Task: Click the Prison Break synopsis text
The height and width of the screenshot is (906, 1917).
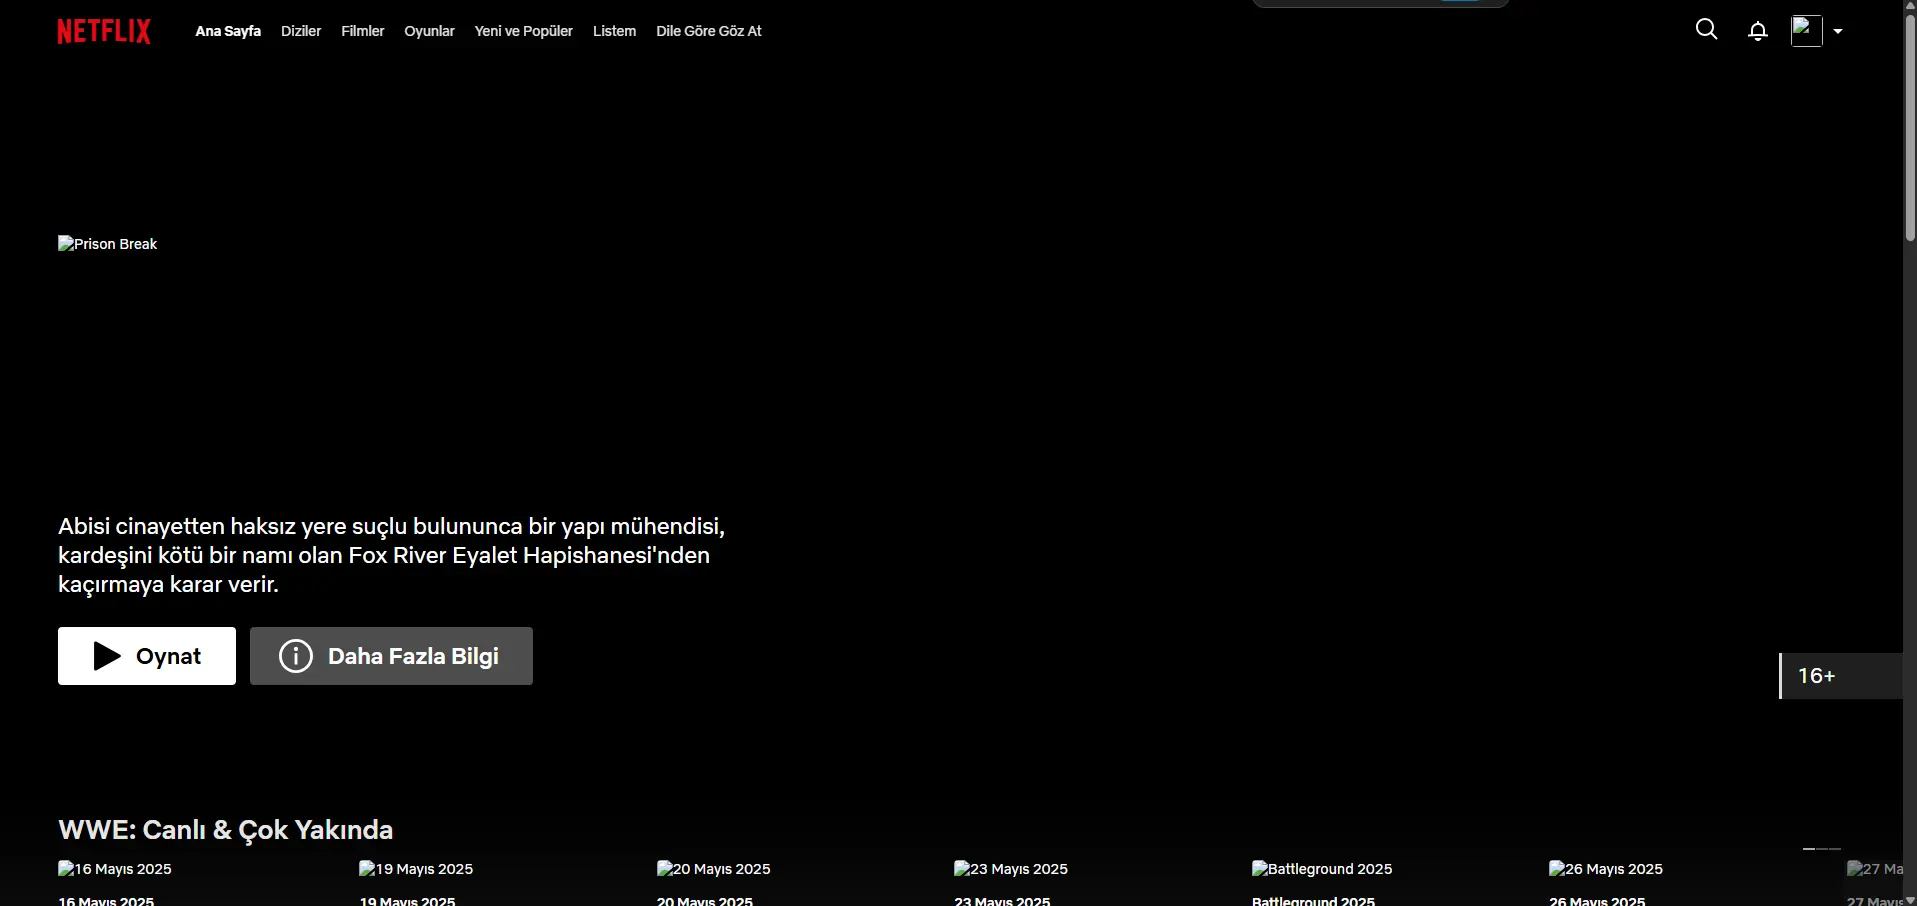Action: (x=391, y=555)
